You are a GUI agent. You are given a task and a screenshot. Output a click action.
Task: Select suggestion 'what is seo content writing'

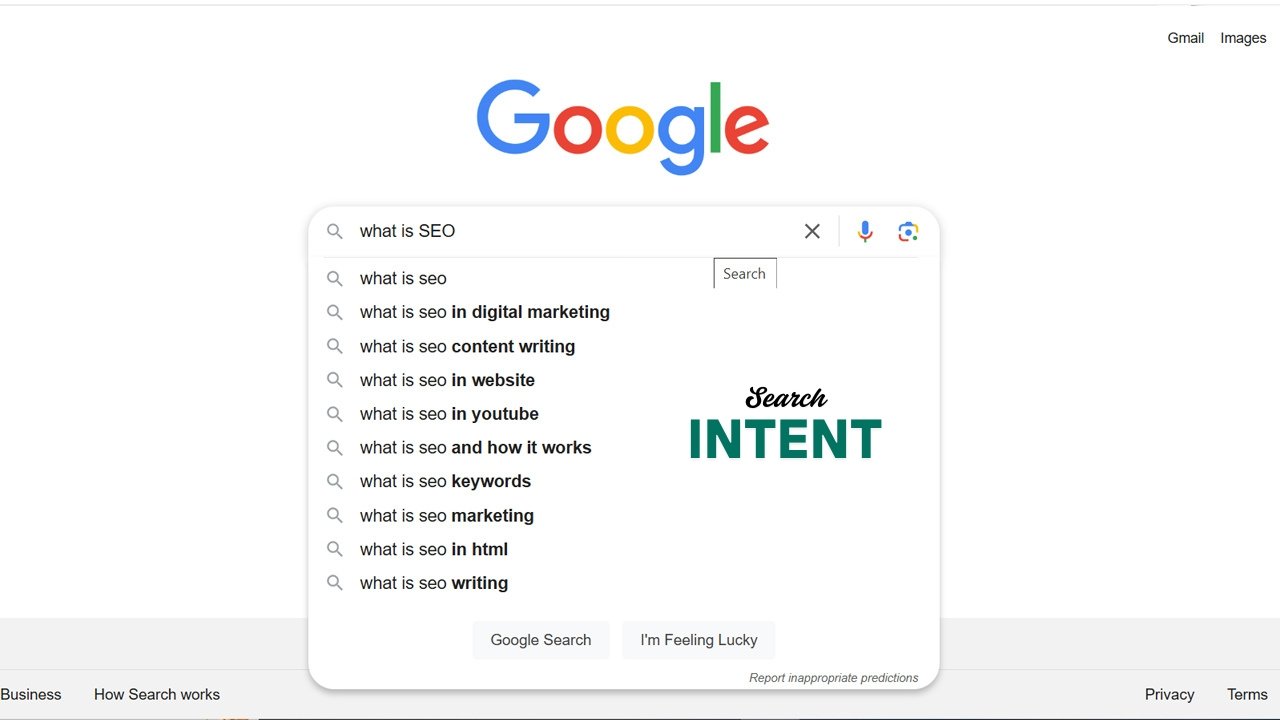[467, 346]
